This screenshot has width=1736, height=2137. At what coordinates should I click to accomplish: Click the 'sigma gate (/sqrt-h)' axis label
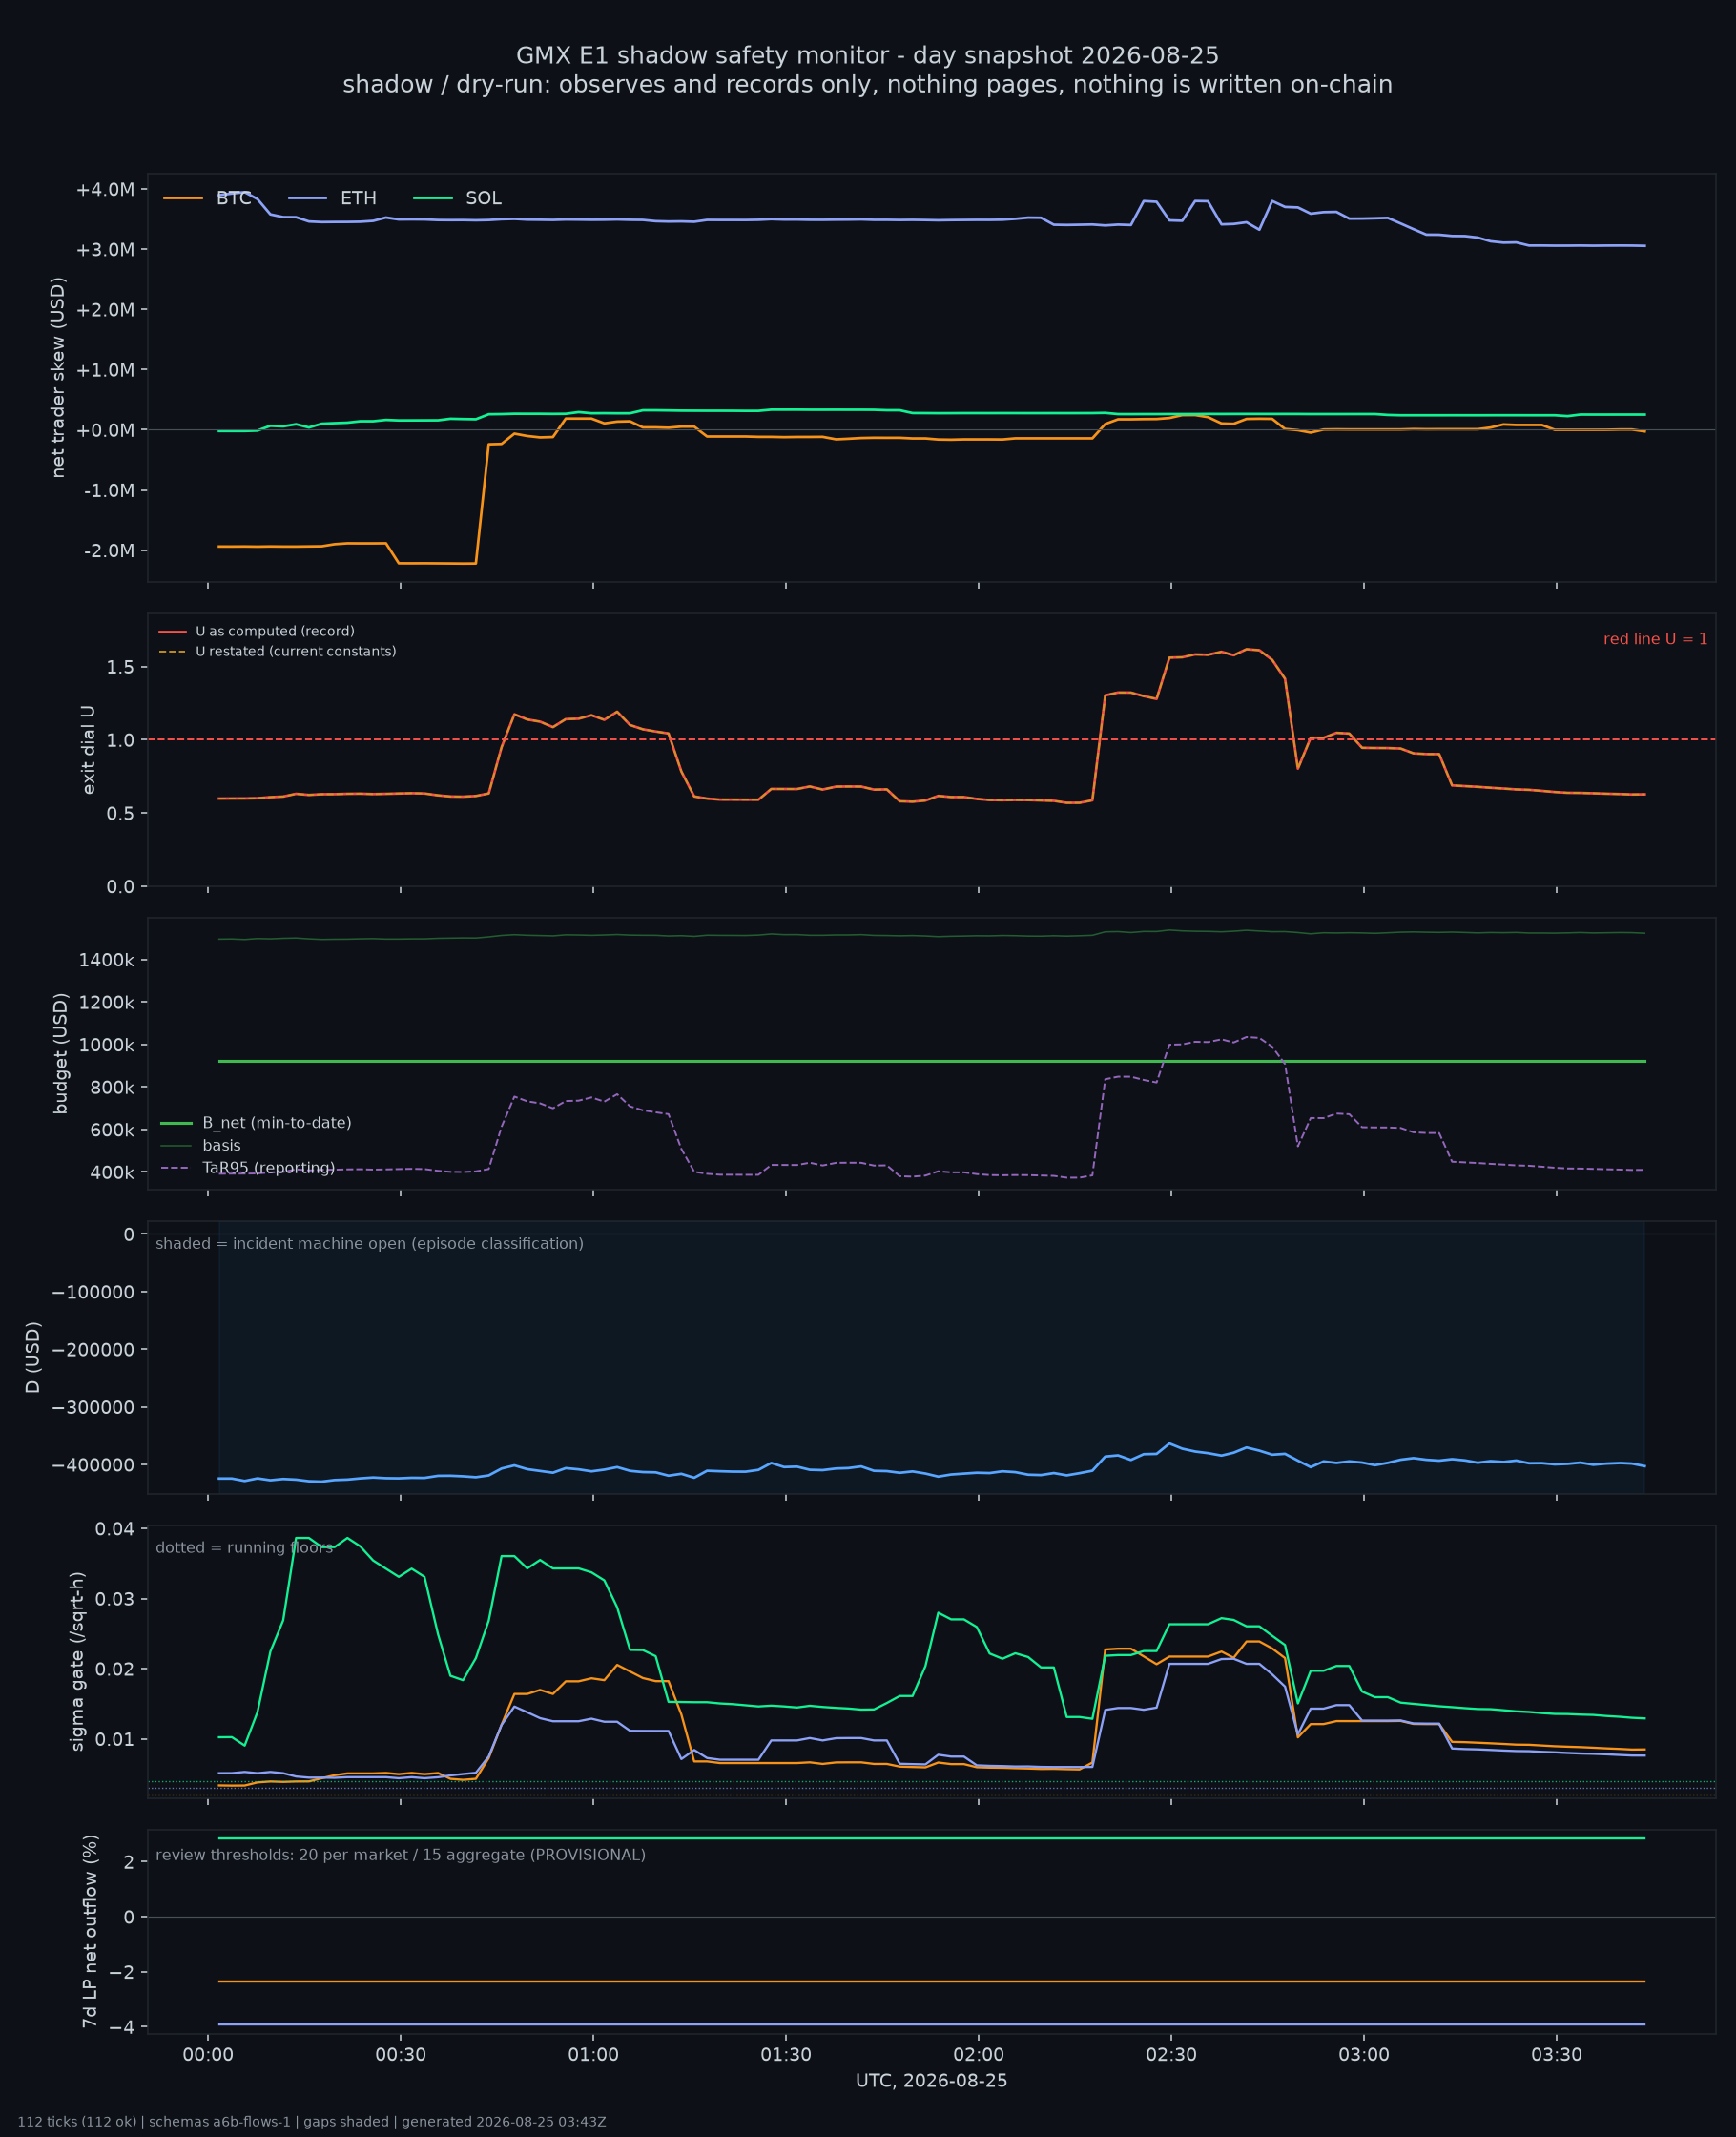coord(77,1662)
